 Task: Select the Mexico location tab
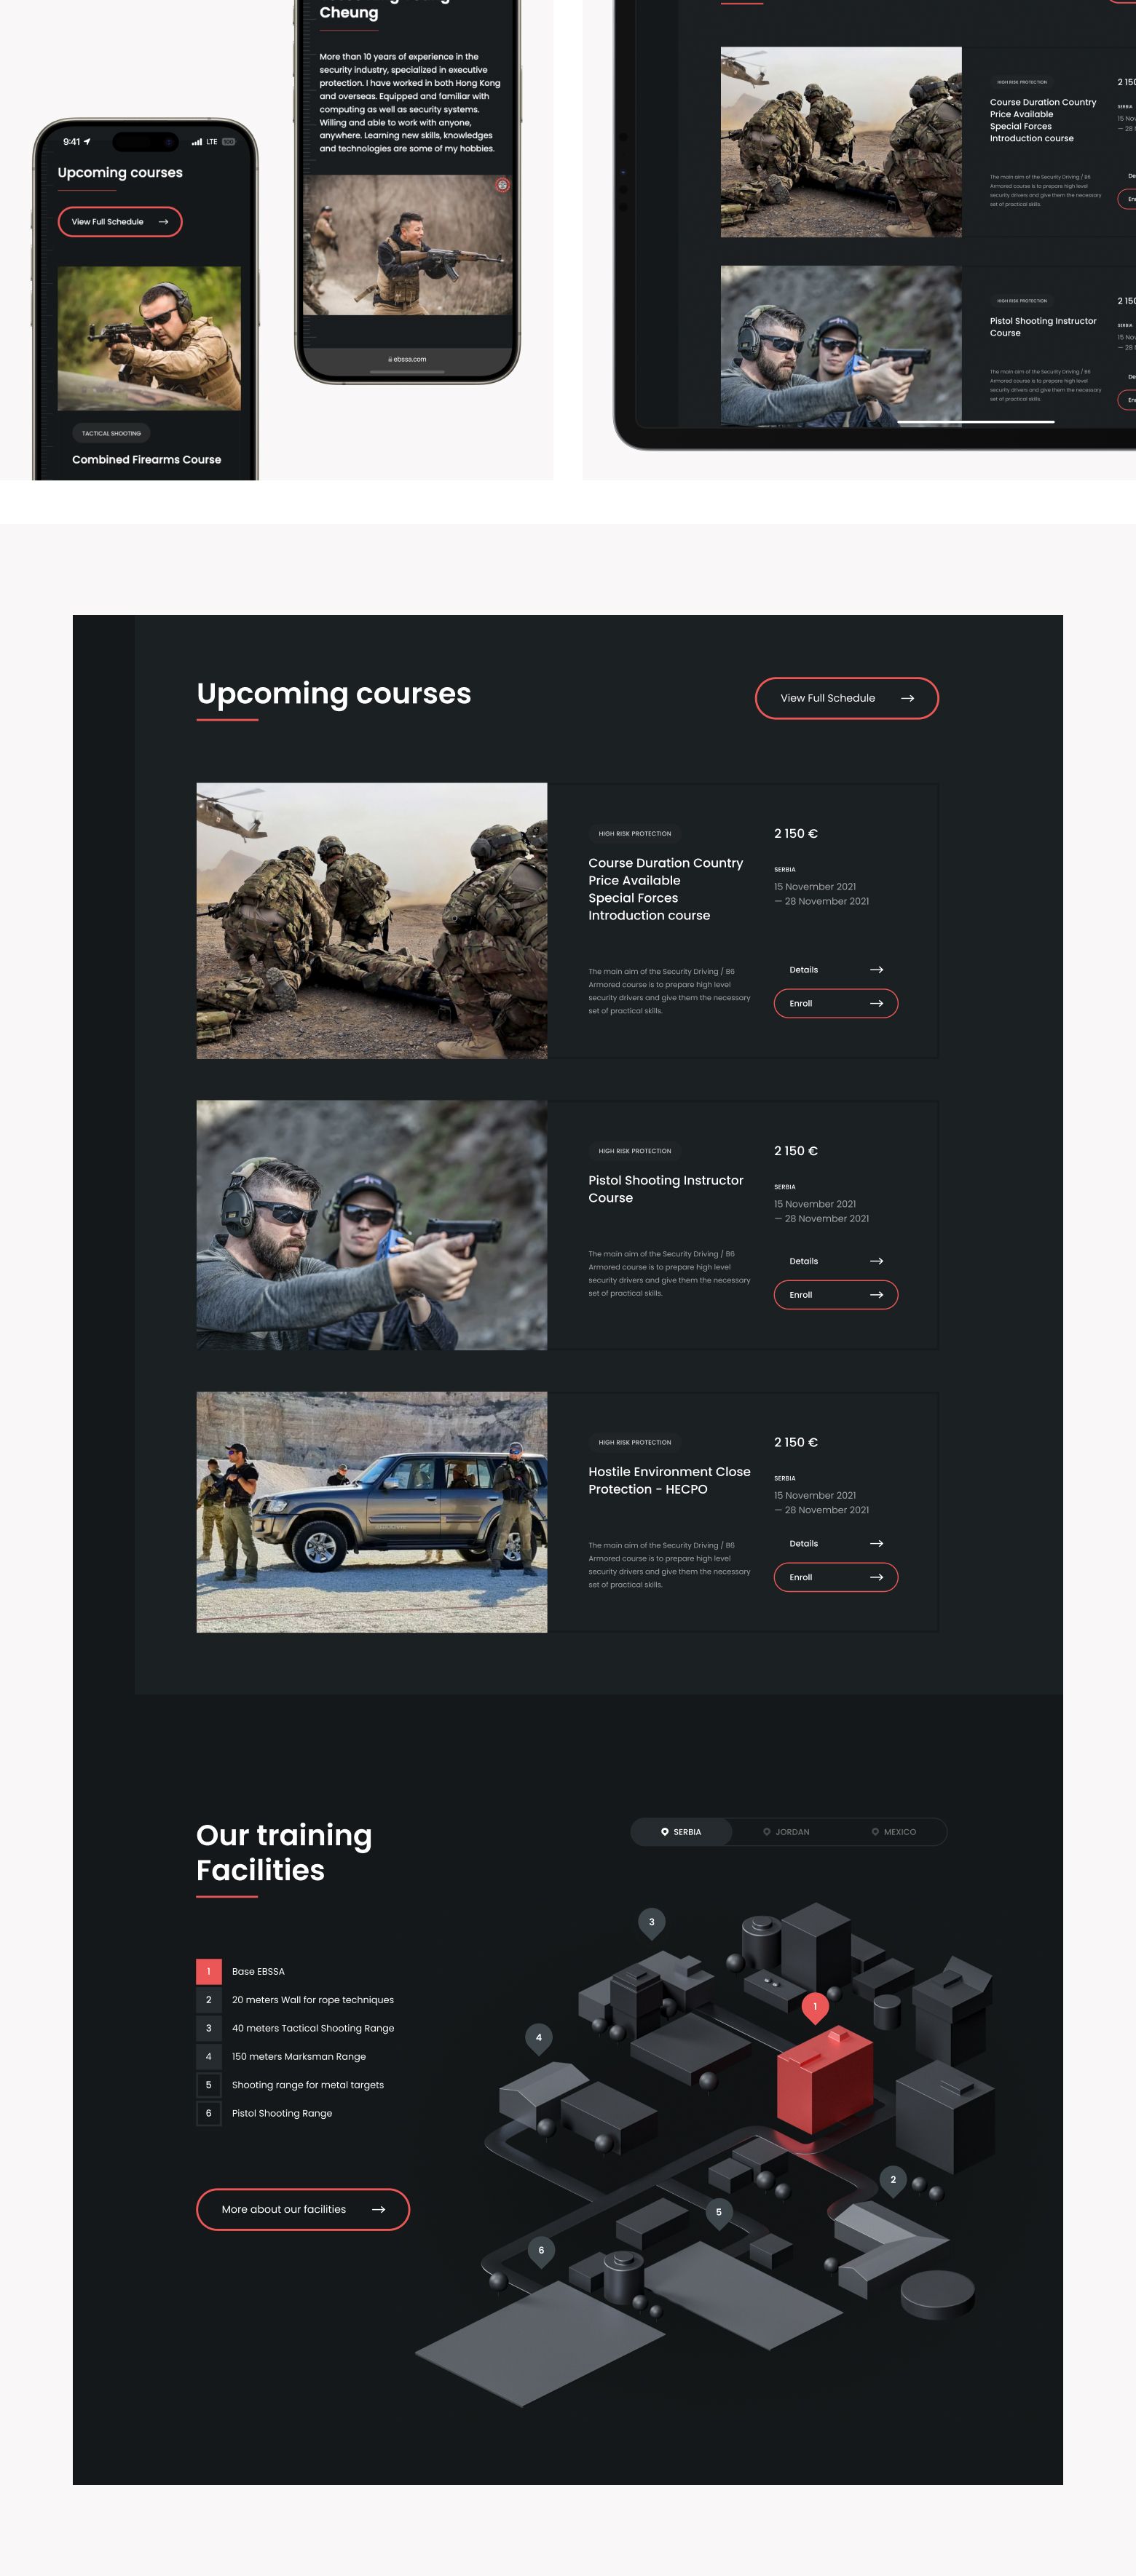[894, 1832]
